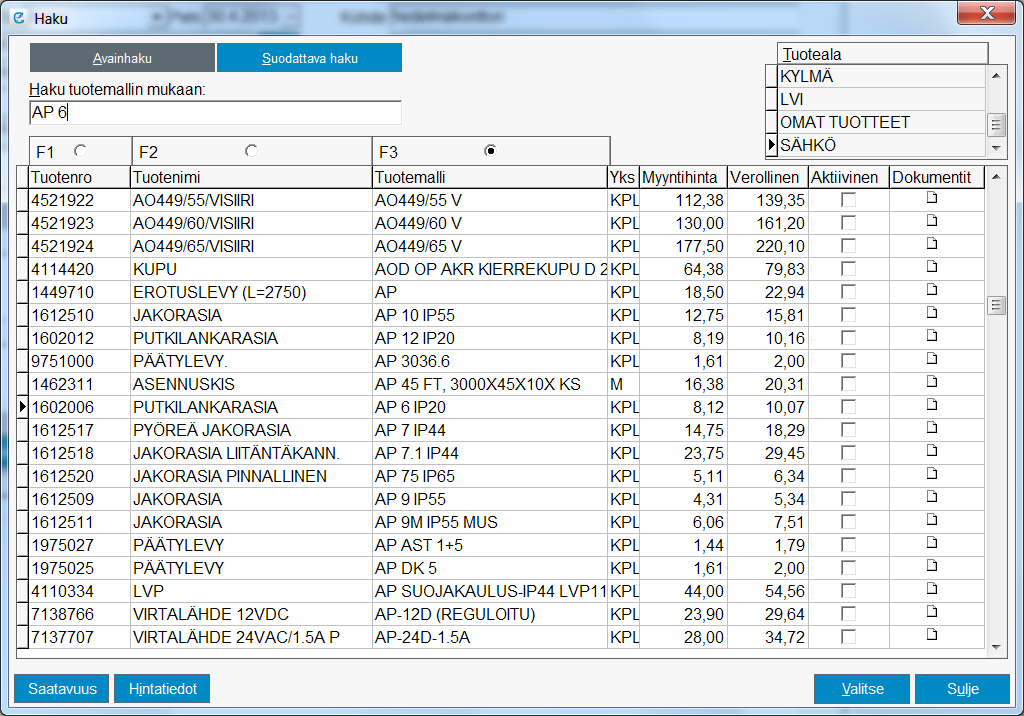Confirm selection with Valitse button

(862, 689)
